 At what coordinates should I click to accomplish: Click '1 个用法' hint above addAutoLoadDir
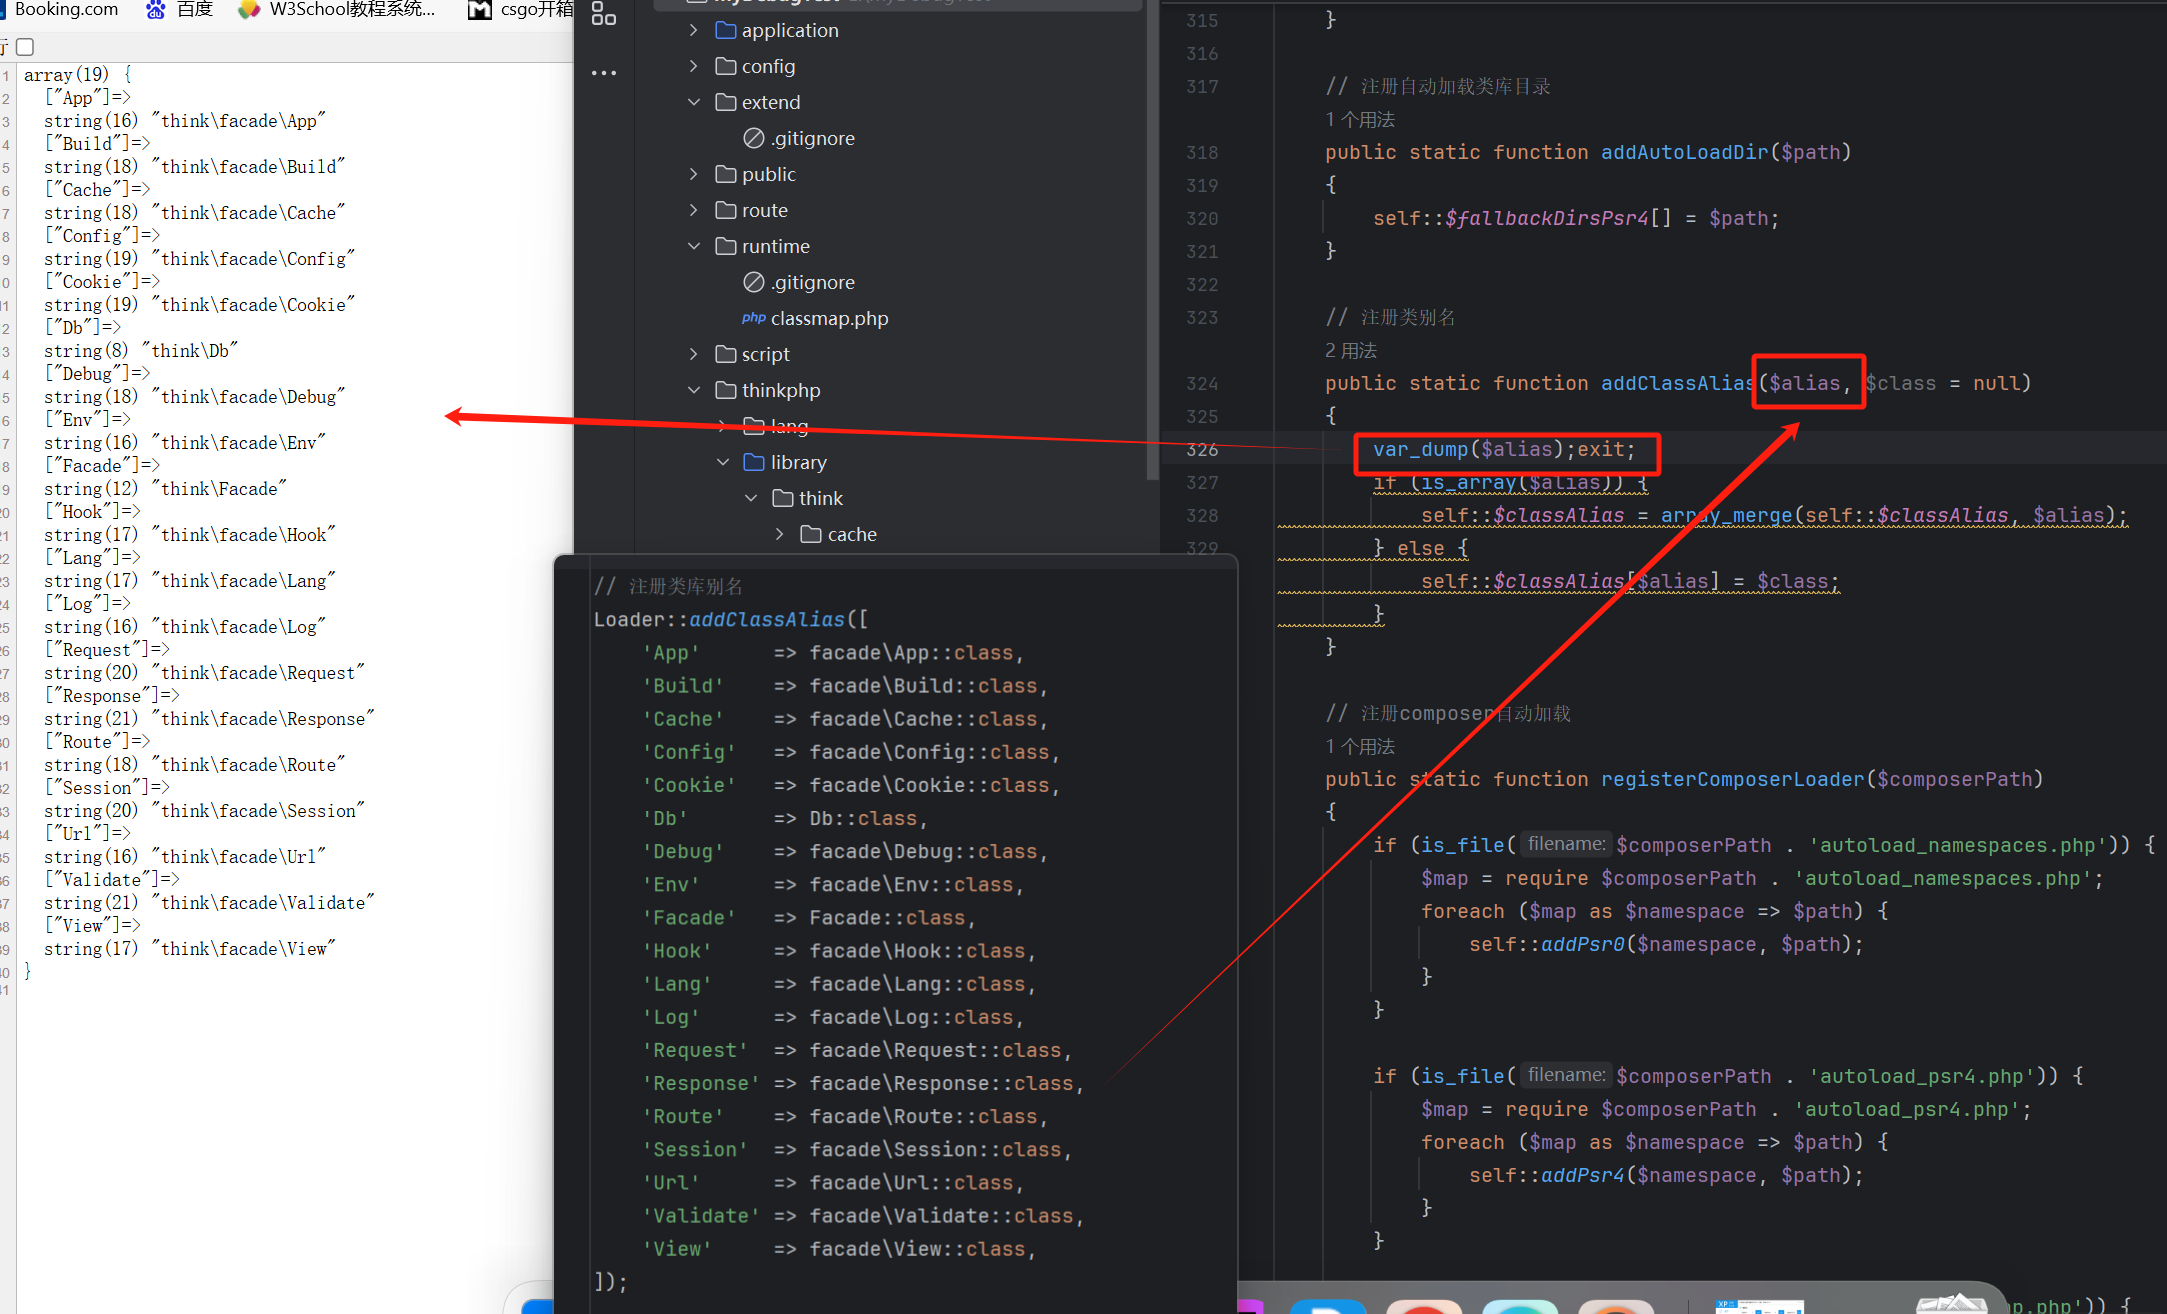1359,119
